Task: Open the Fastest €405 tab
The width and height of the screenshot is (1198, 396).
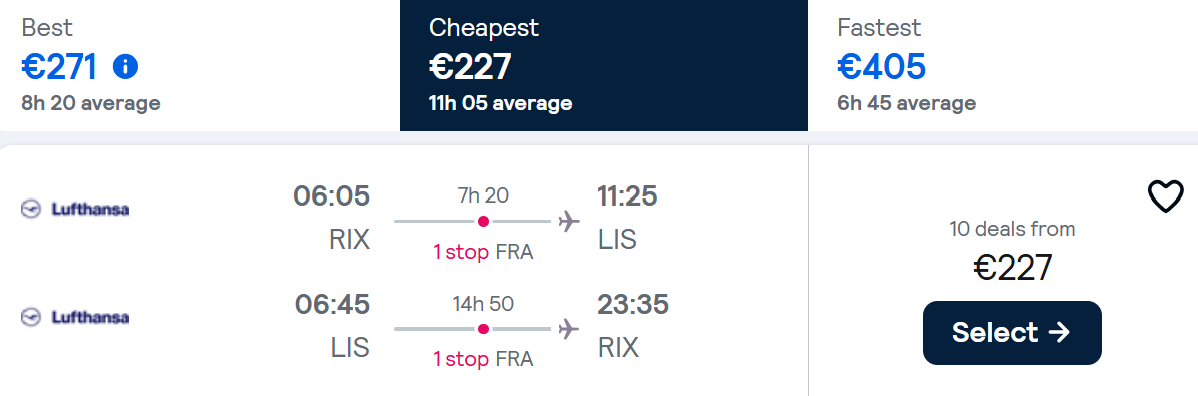Action: click(x=1002, y=65)
